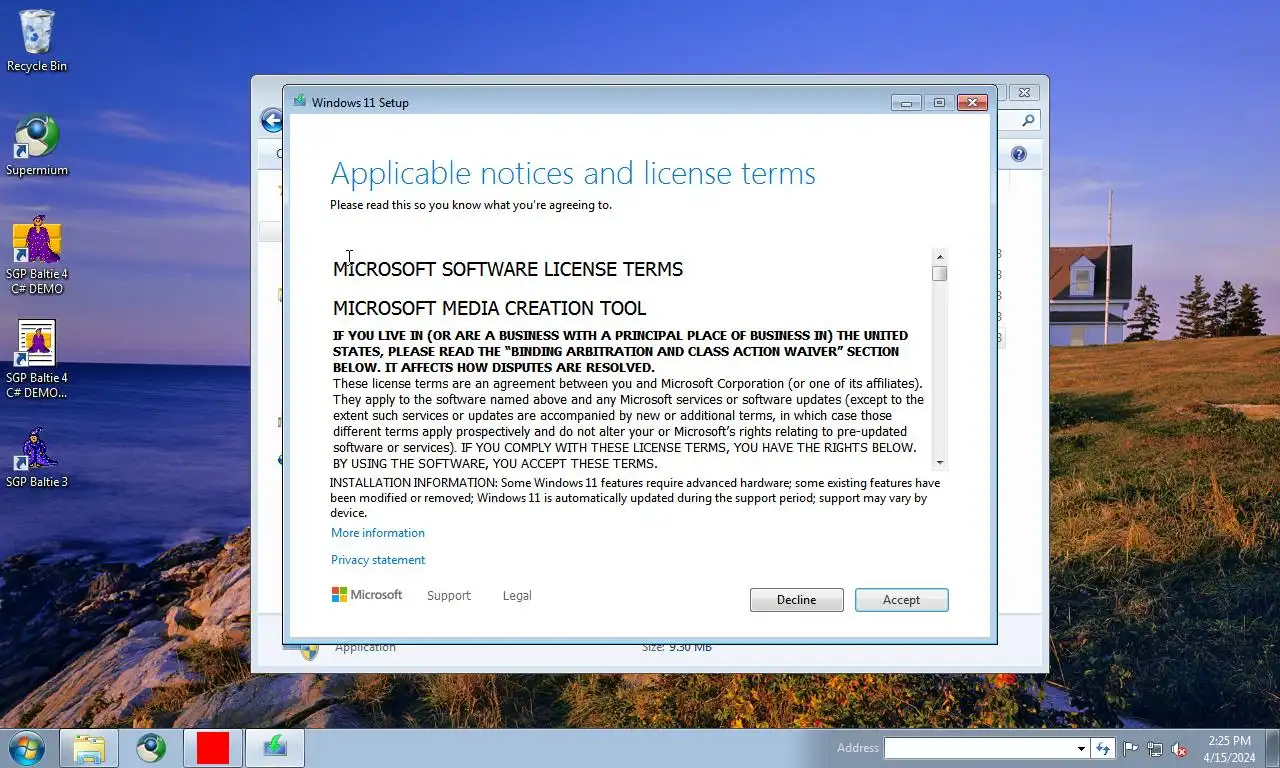The image size is (1280, 768).
Task: Click the Microsoft logo in setup footer
Action: pos(367,595)
